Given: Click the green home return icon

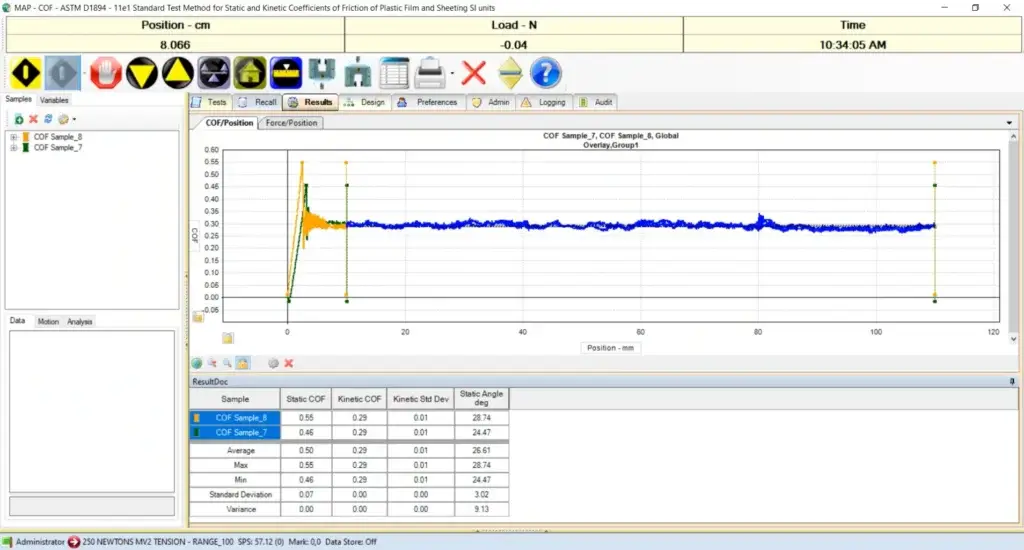Looking at the screenshot, I should (x=250, y=73).
